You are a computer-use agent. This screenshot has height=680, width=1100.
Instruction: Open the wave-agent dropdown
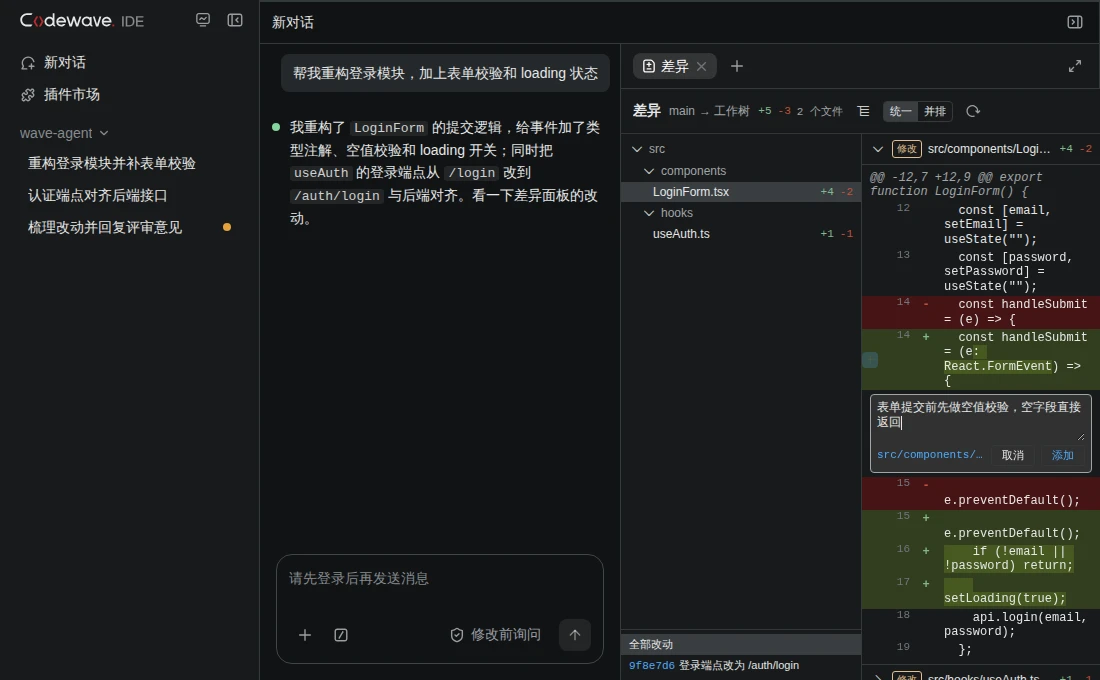(x=64, y=133)
